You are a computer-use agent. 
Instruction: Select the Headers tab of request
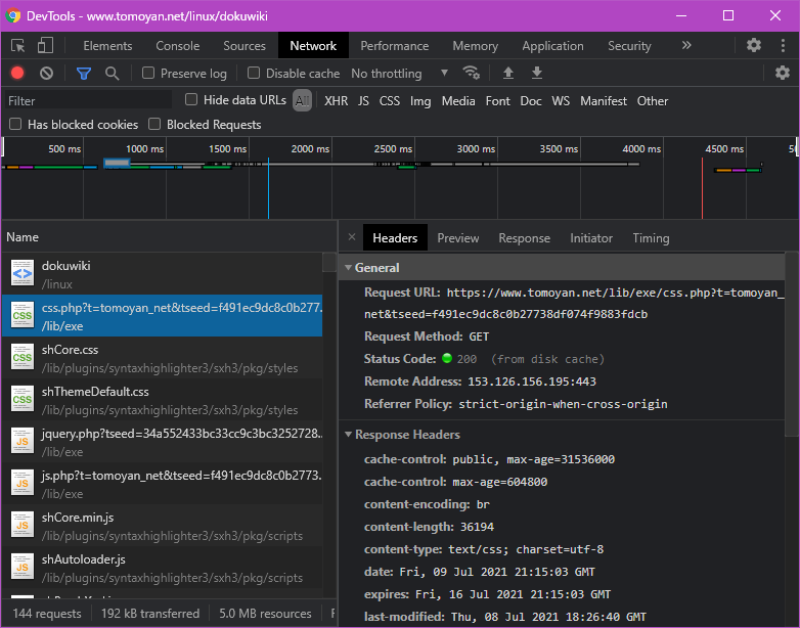[x=395, y=238]
